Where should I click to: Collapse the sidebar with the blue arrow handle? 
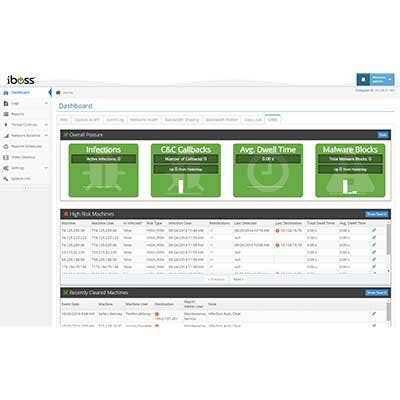tap(50, 92)
